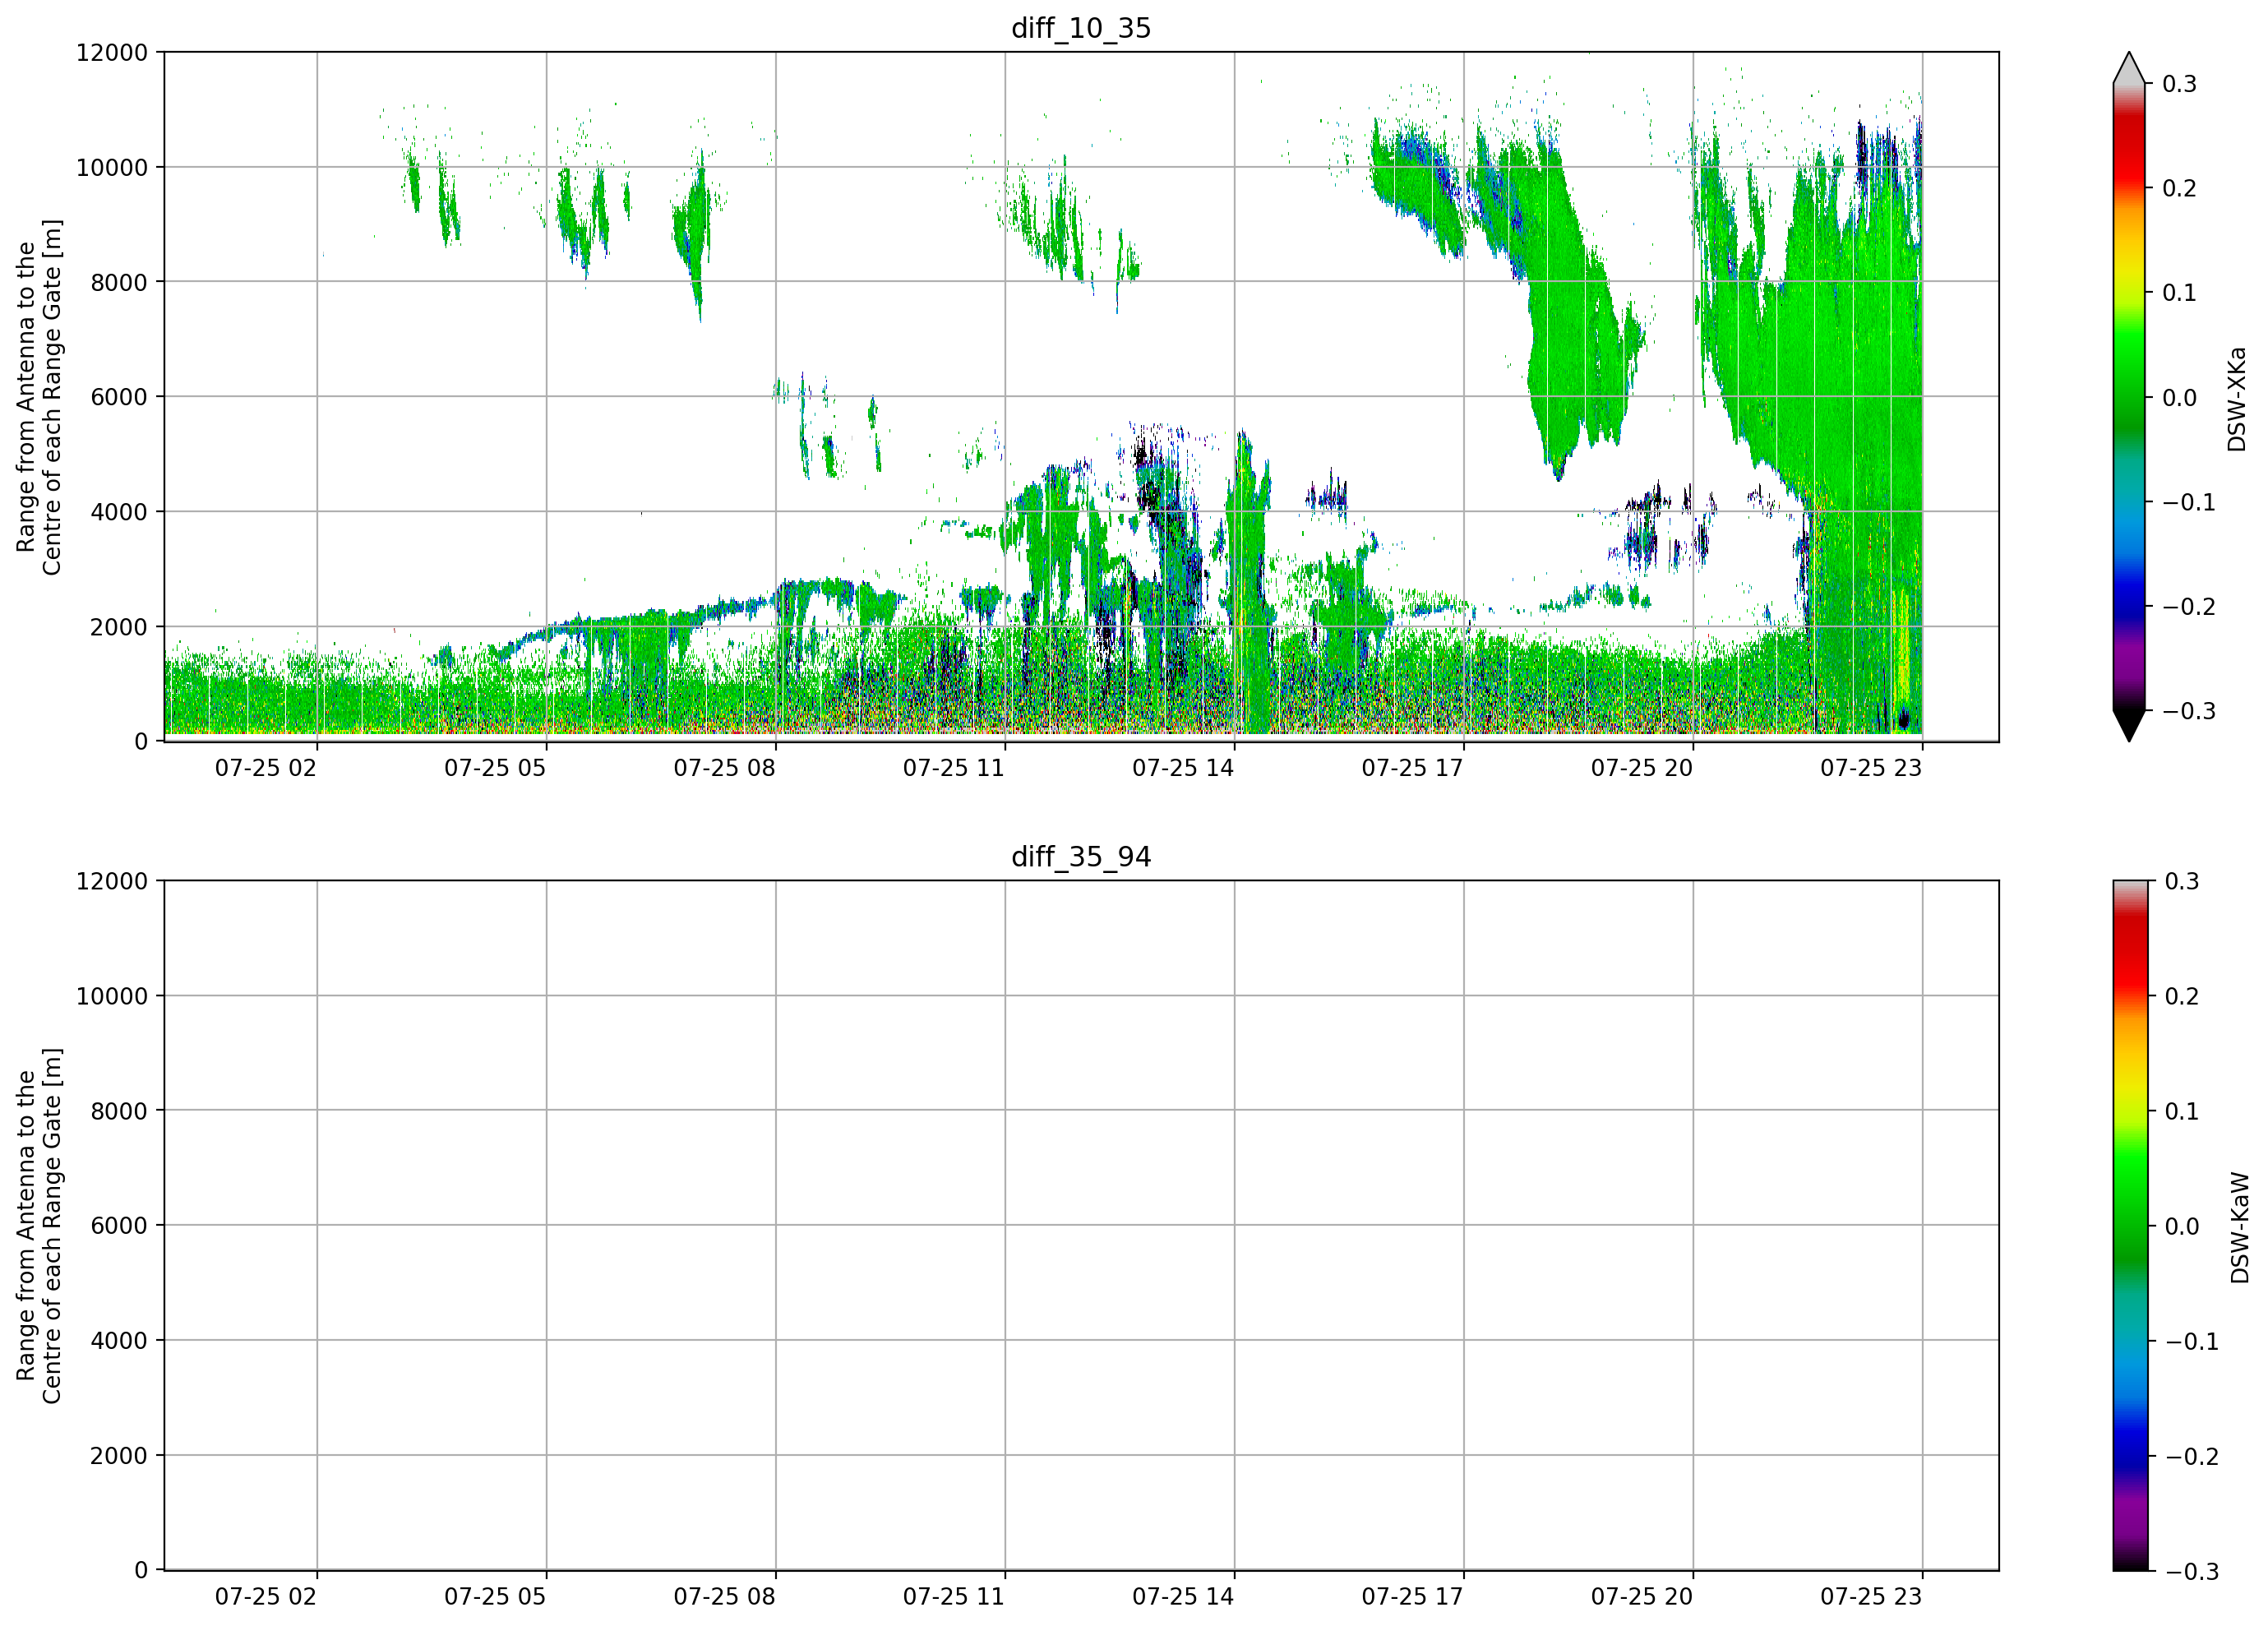The width and height of the screenshot is (2268, 1626).
Task: Click the black lower arrow of DSW-XKa colorbar
Action: click(x=2129, y=726)
